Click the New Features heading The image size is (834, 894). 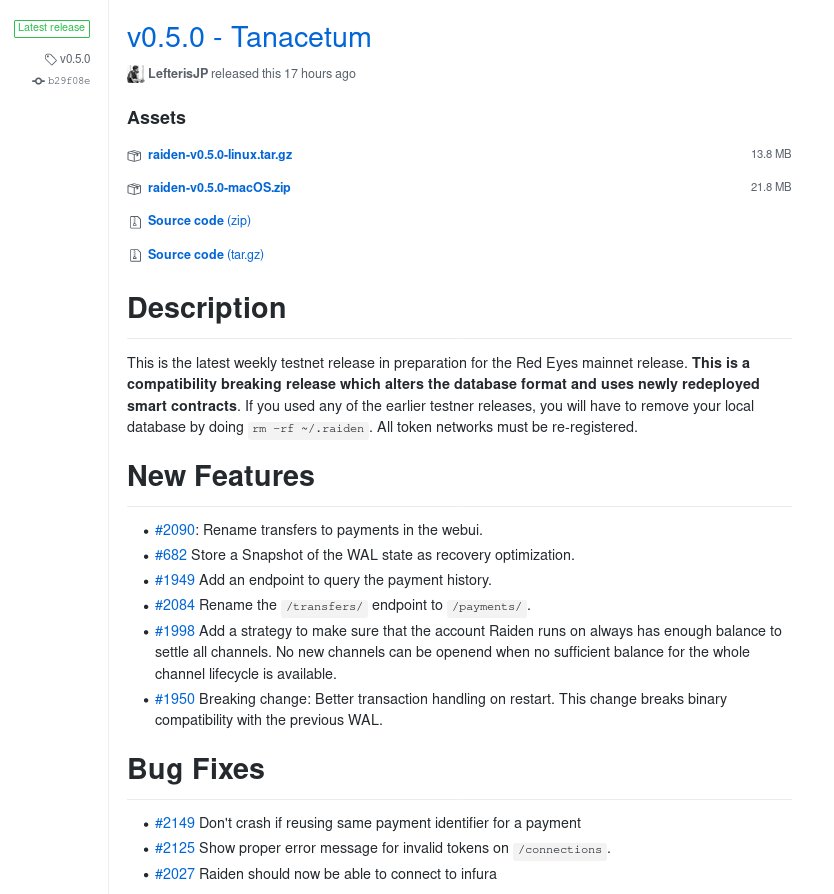coord(221,477)
